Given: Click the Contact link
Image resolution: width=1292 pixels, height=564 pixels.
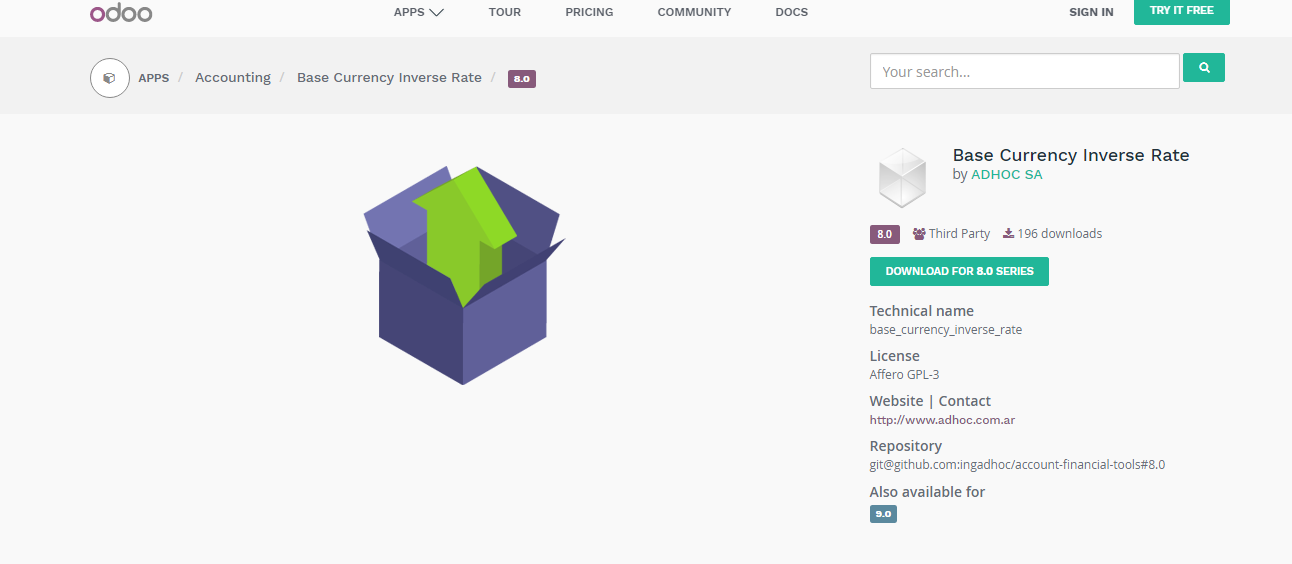Looking at the screenshot, I should [965, 401].
